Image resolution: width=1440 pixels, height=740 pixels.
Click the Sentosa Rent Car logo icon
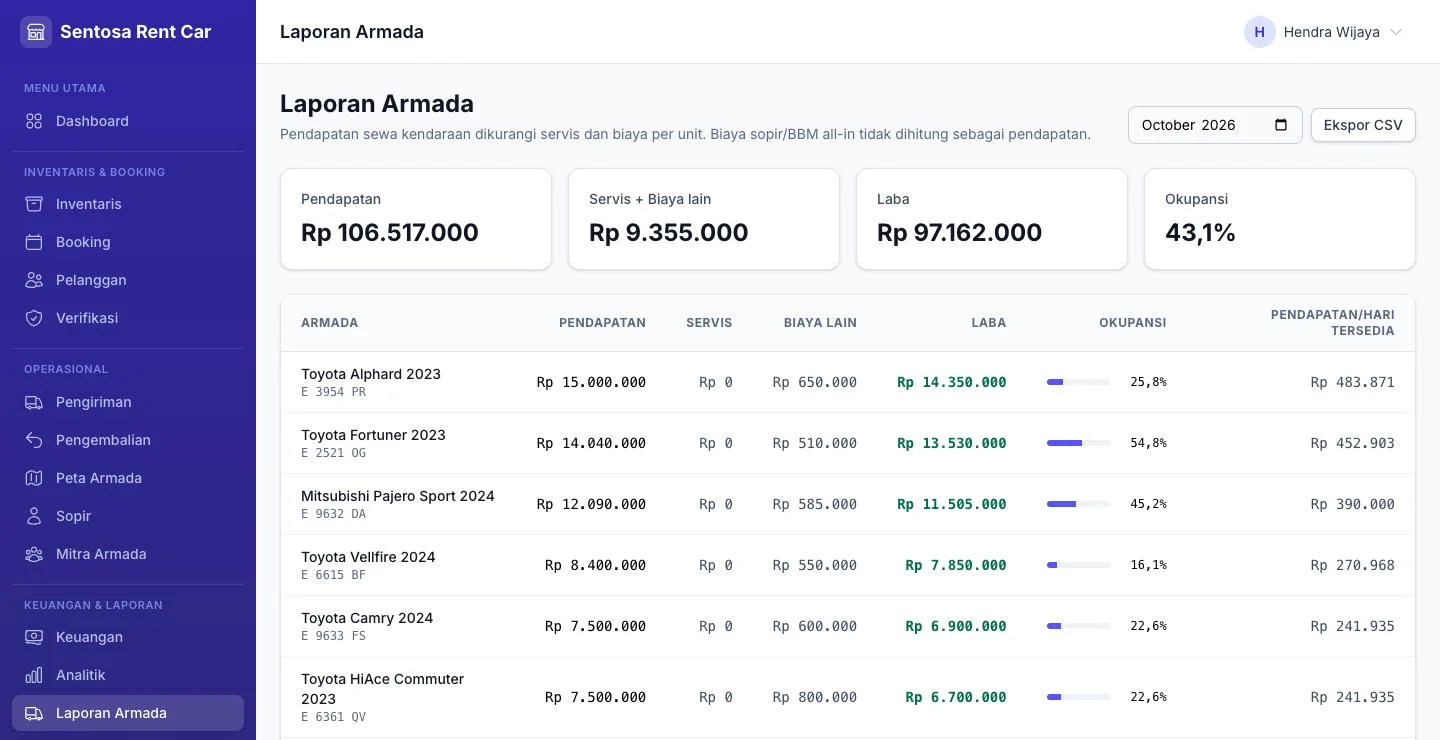[x=36, y=32]
